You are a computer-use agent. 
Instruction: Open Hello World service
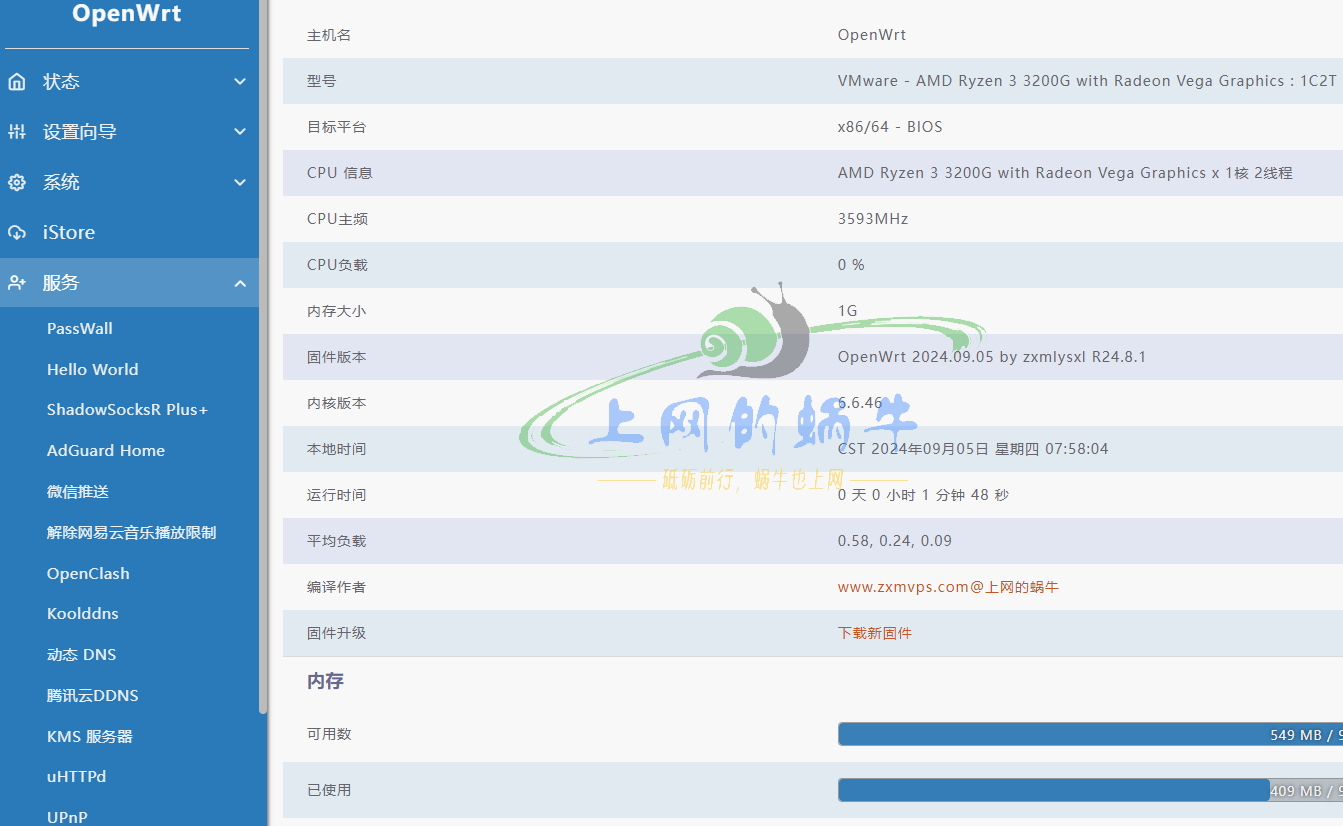point(93,370)
